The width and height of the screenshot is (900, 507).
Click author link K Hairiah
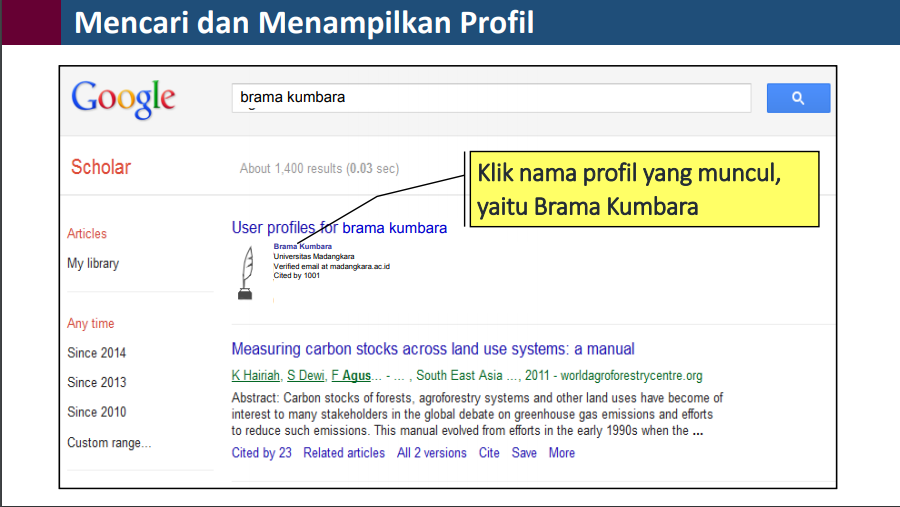[255, 376]
